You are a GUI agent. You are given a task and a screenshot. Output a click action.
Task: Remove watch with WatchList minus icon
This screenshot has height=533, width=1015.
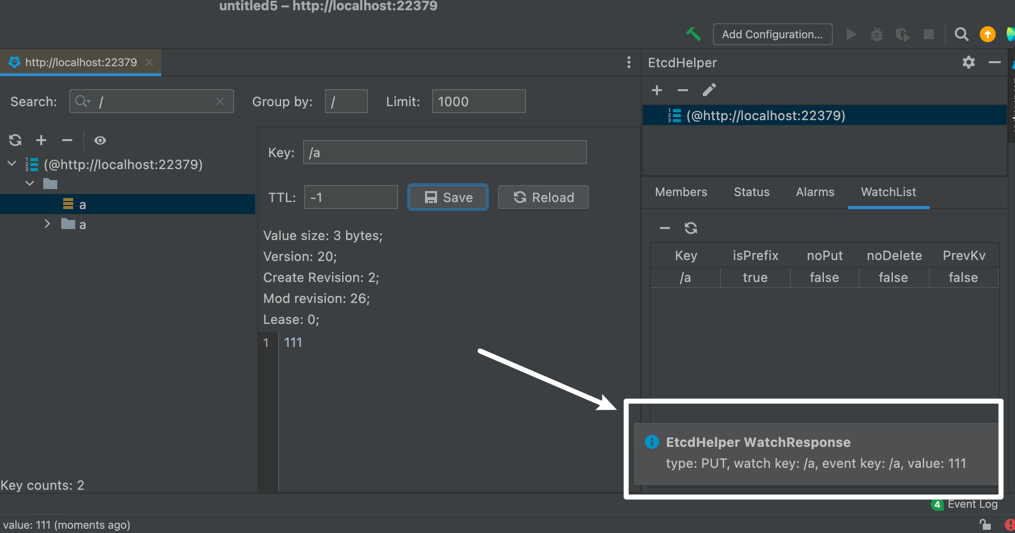(x=665, y=228)
